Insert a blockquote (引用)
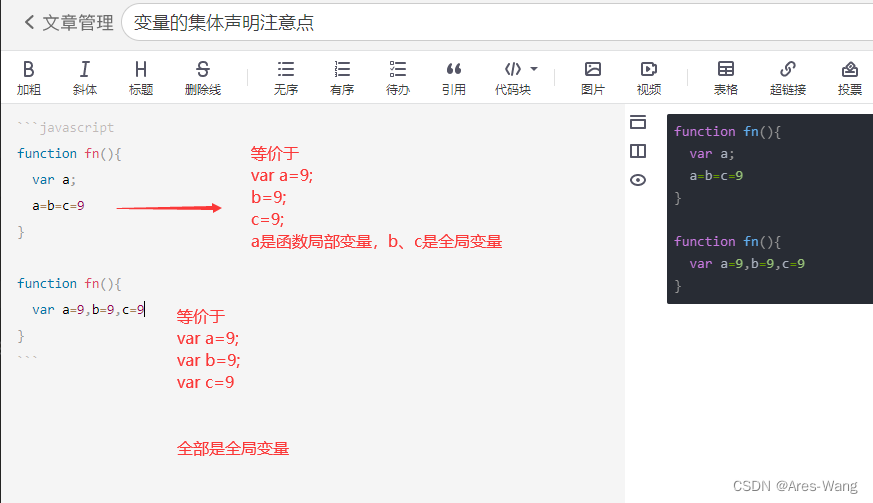 [x=454, y=77]
